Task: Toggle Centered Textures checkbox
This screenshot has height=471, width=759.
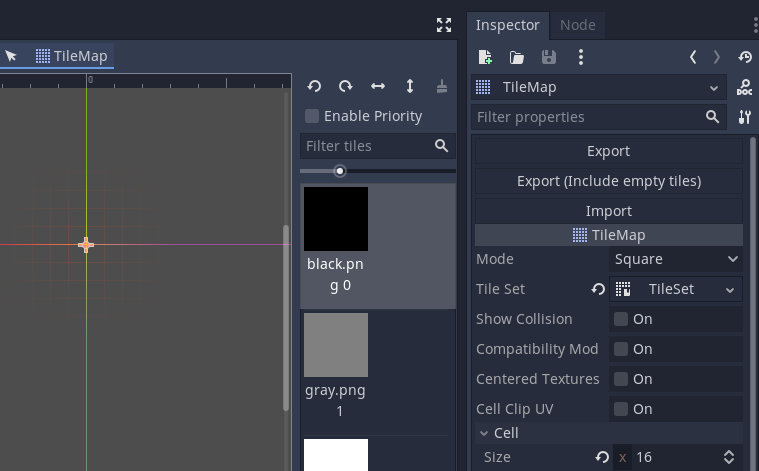Action: (x=621, y=379)
